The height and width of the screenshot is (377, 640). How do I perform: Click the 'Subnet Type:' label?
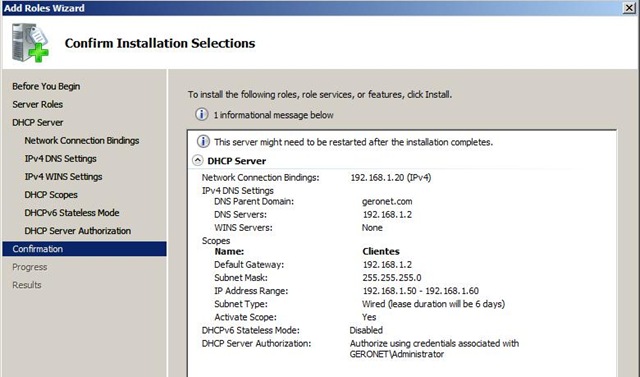coord(241,304)
